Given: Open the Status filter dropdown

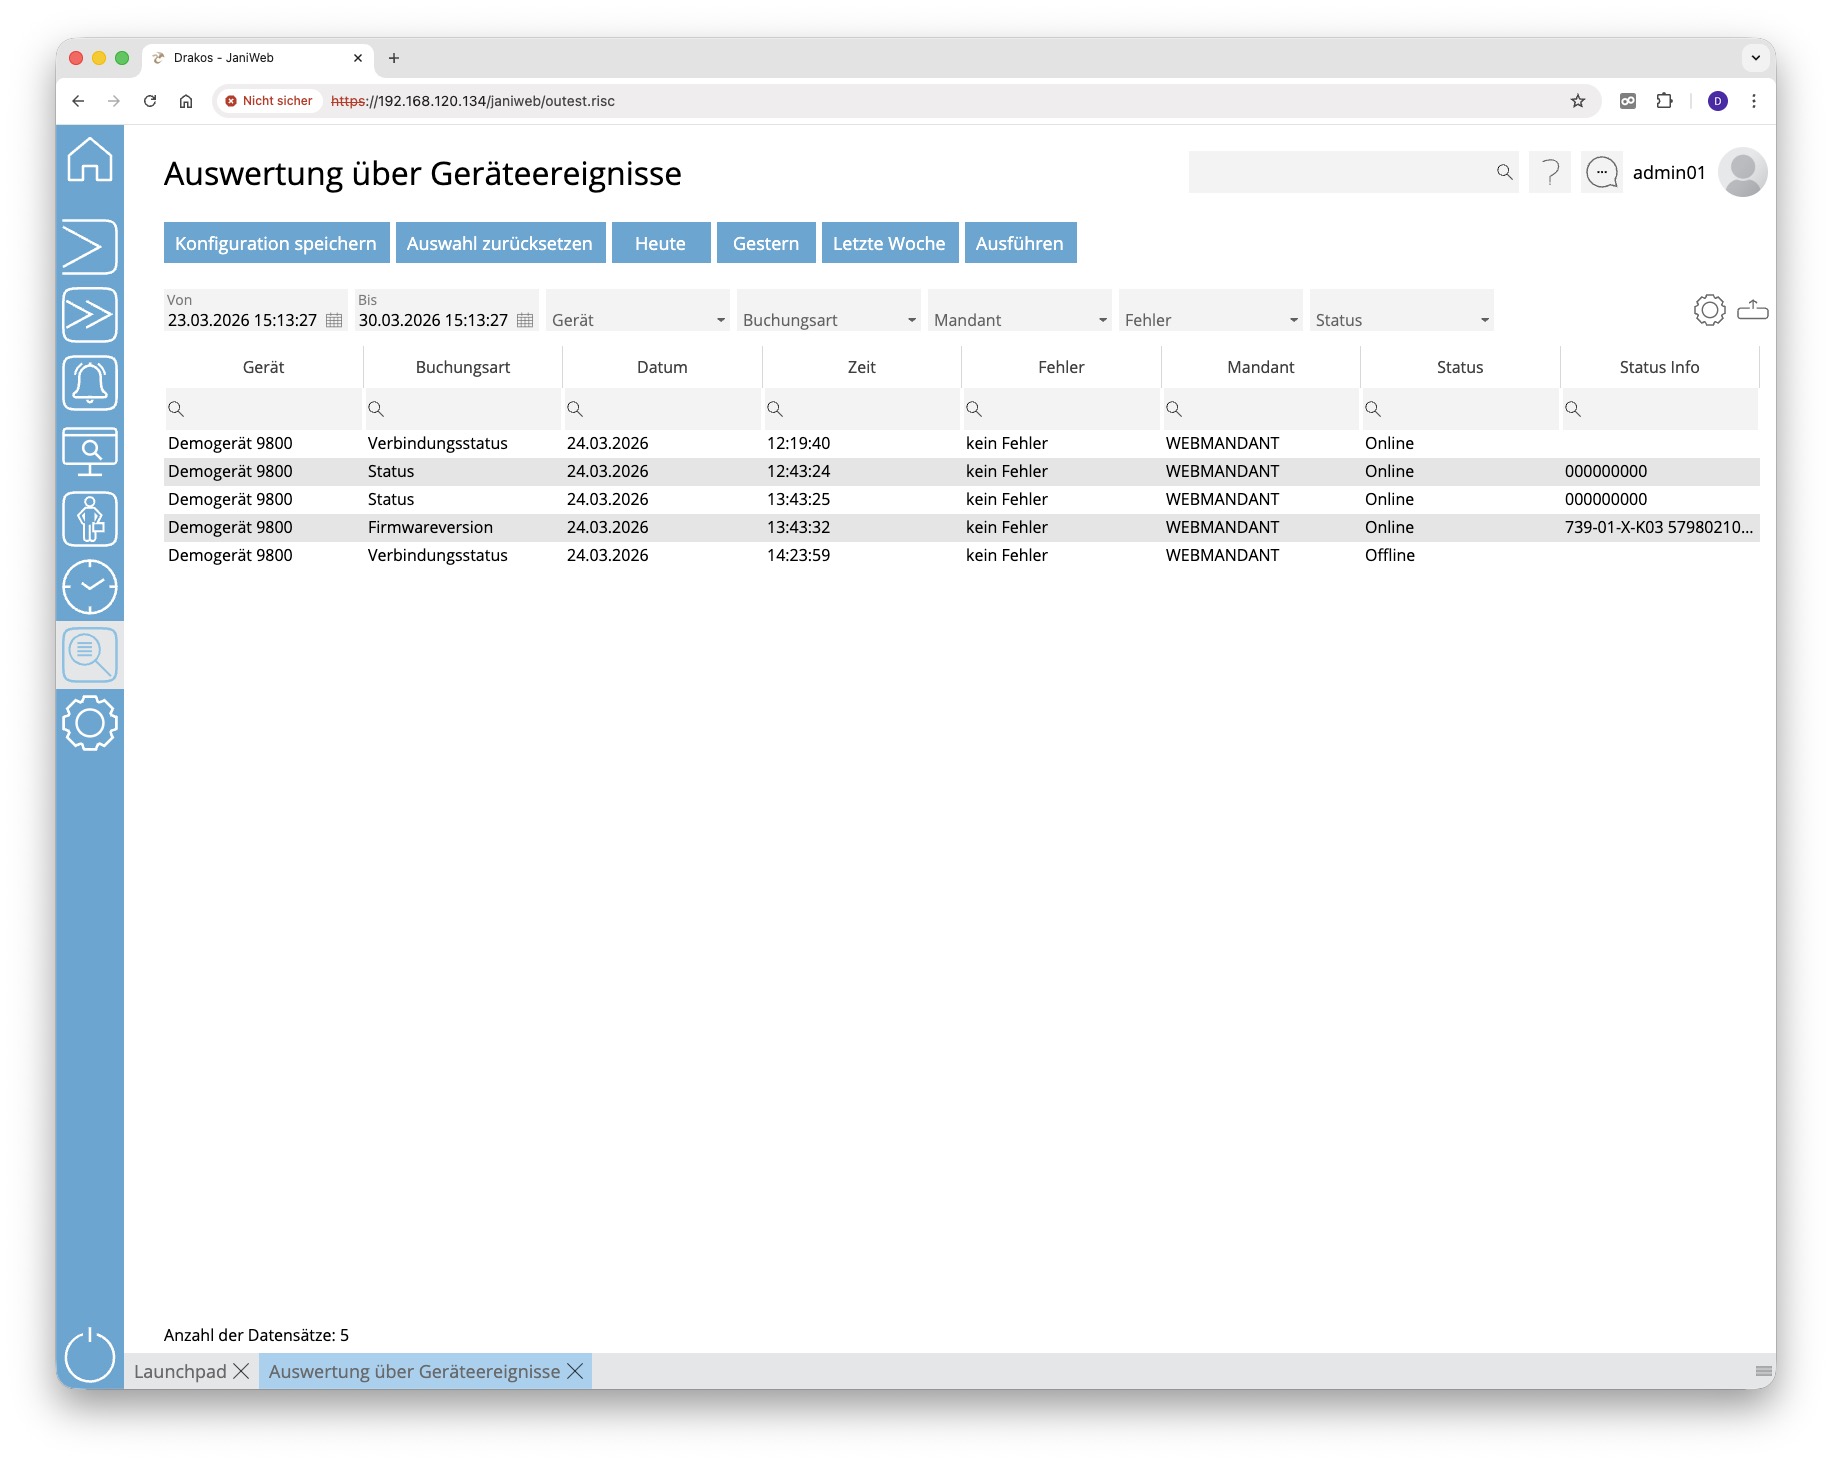Looking at the screenshot, I should click(1484, 321).
